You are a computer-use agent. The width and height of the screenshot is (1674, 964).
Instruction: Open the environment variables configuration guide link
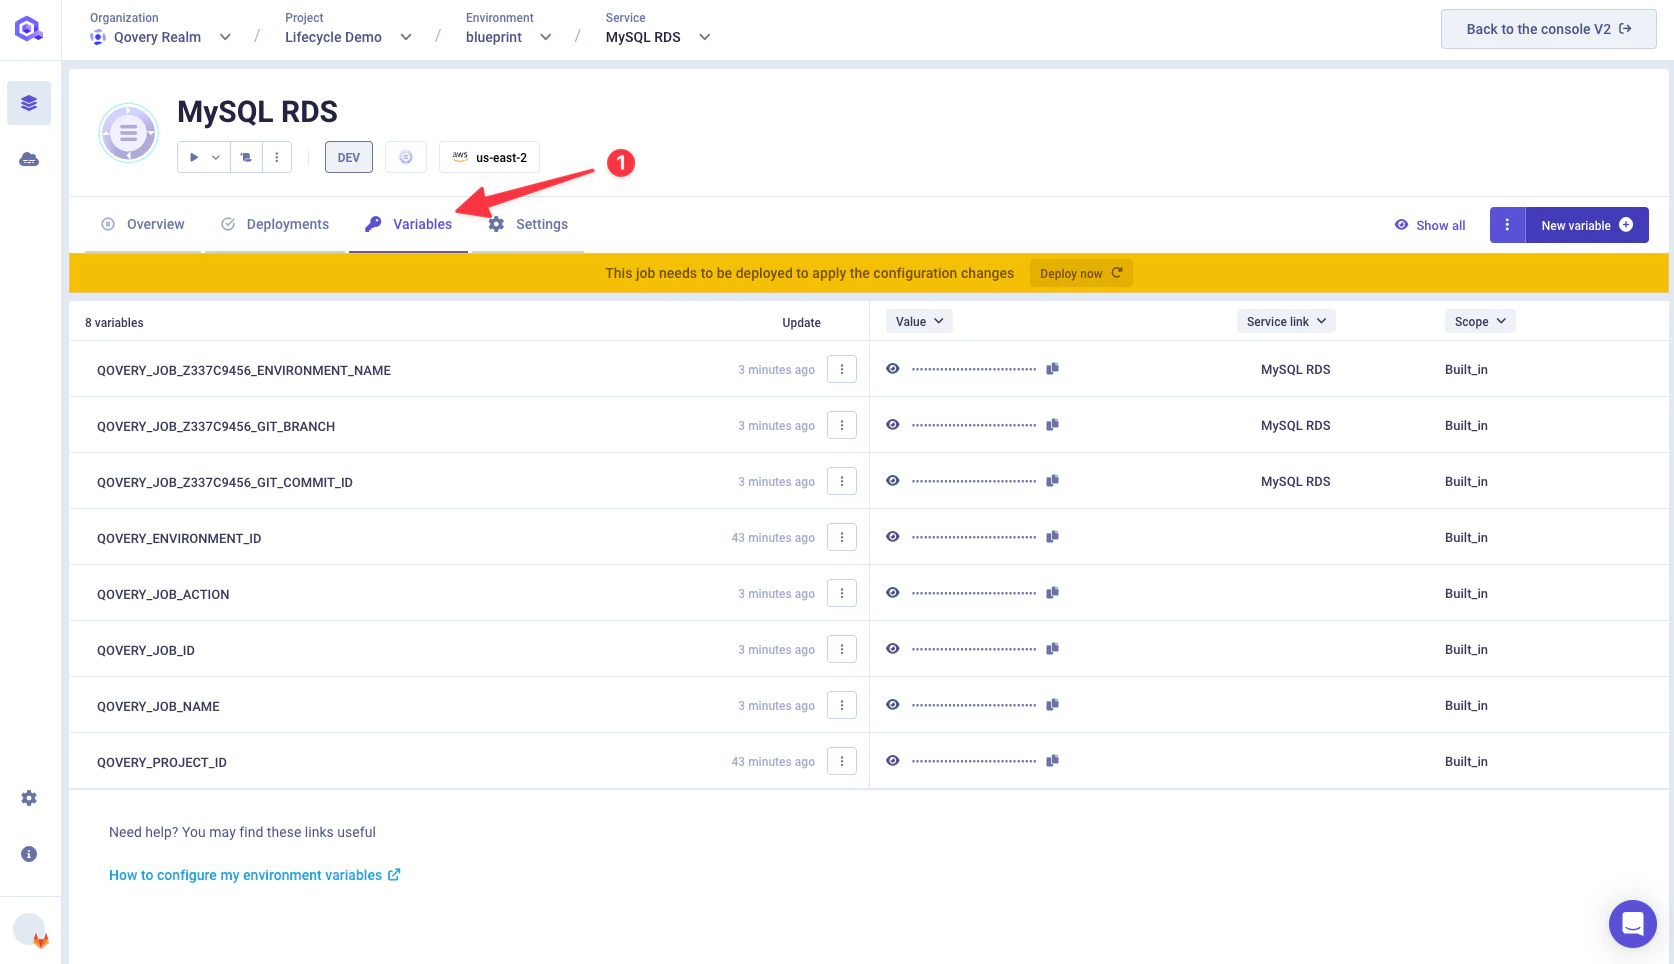tap(245, 875)
